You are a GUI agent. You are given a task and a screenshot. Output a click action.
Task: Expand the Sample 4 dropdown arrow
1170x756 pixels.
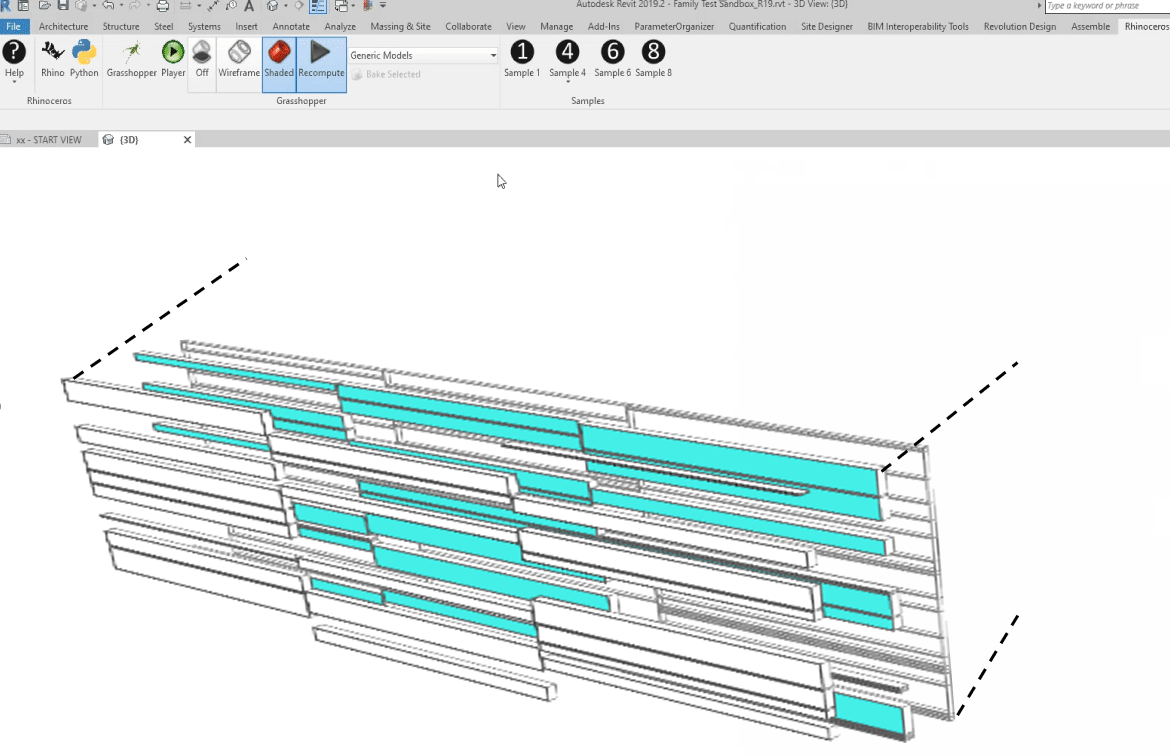point(568,81)
